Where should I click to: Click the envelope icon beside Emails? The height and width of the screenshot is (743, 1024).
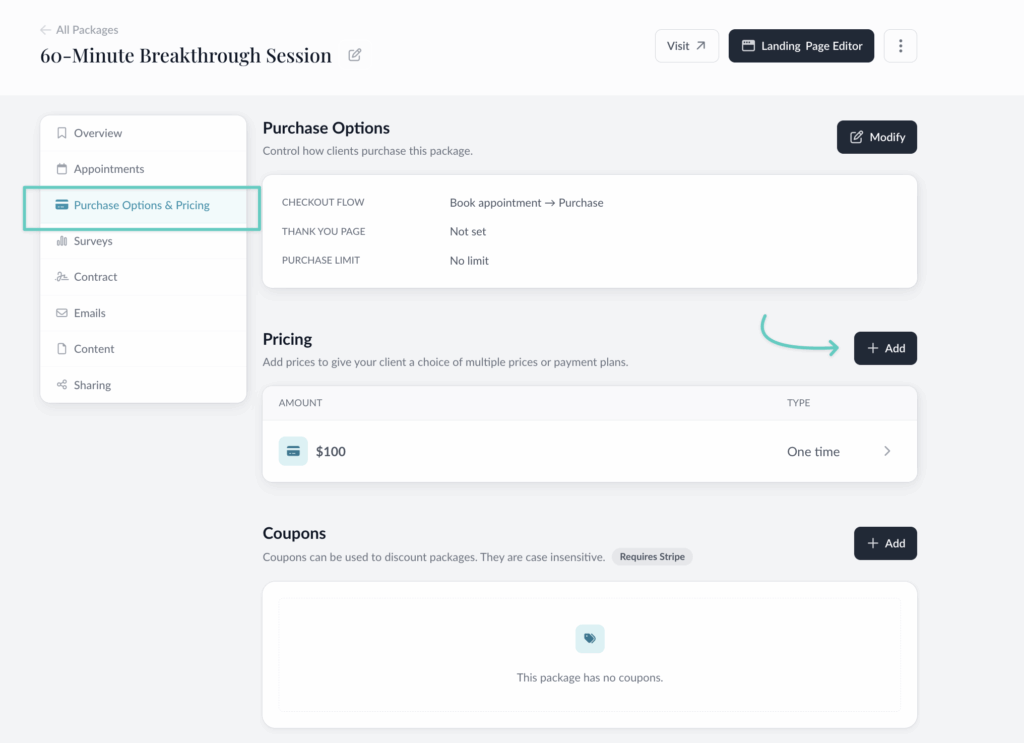point(62,313)
